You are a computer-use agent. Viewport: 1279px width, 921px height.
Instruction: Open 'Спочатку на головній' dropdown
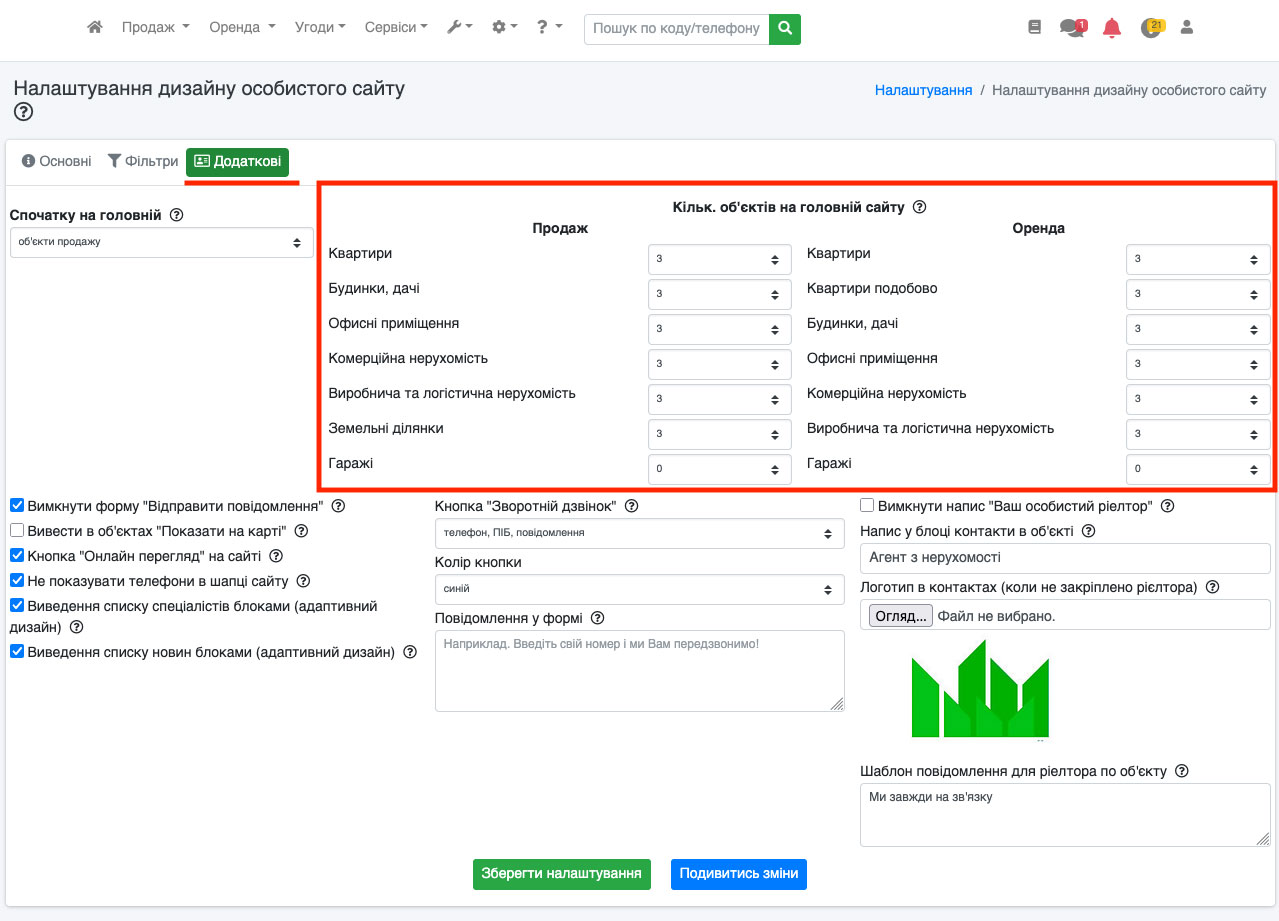161,242
